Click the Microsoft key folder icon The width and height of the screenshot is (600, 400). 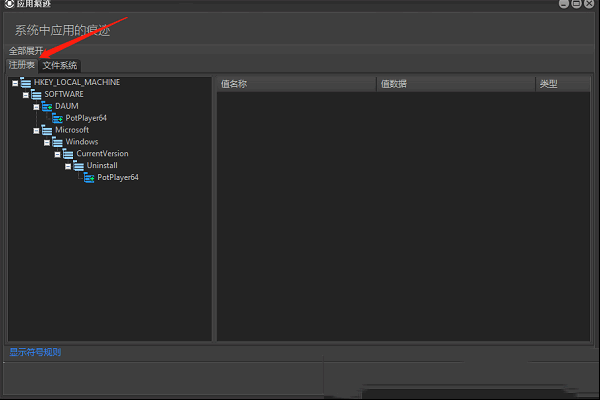click(47, 130)
